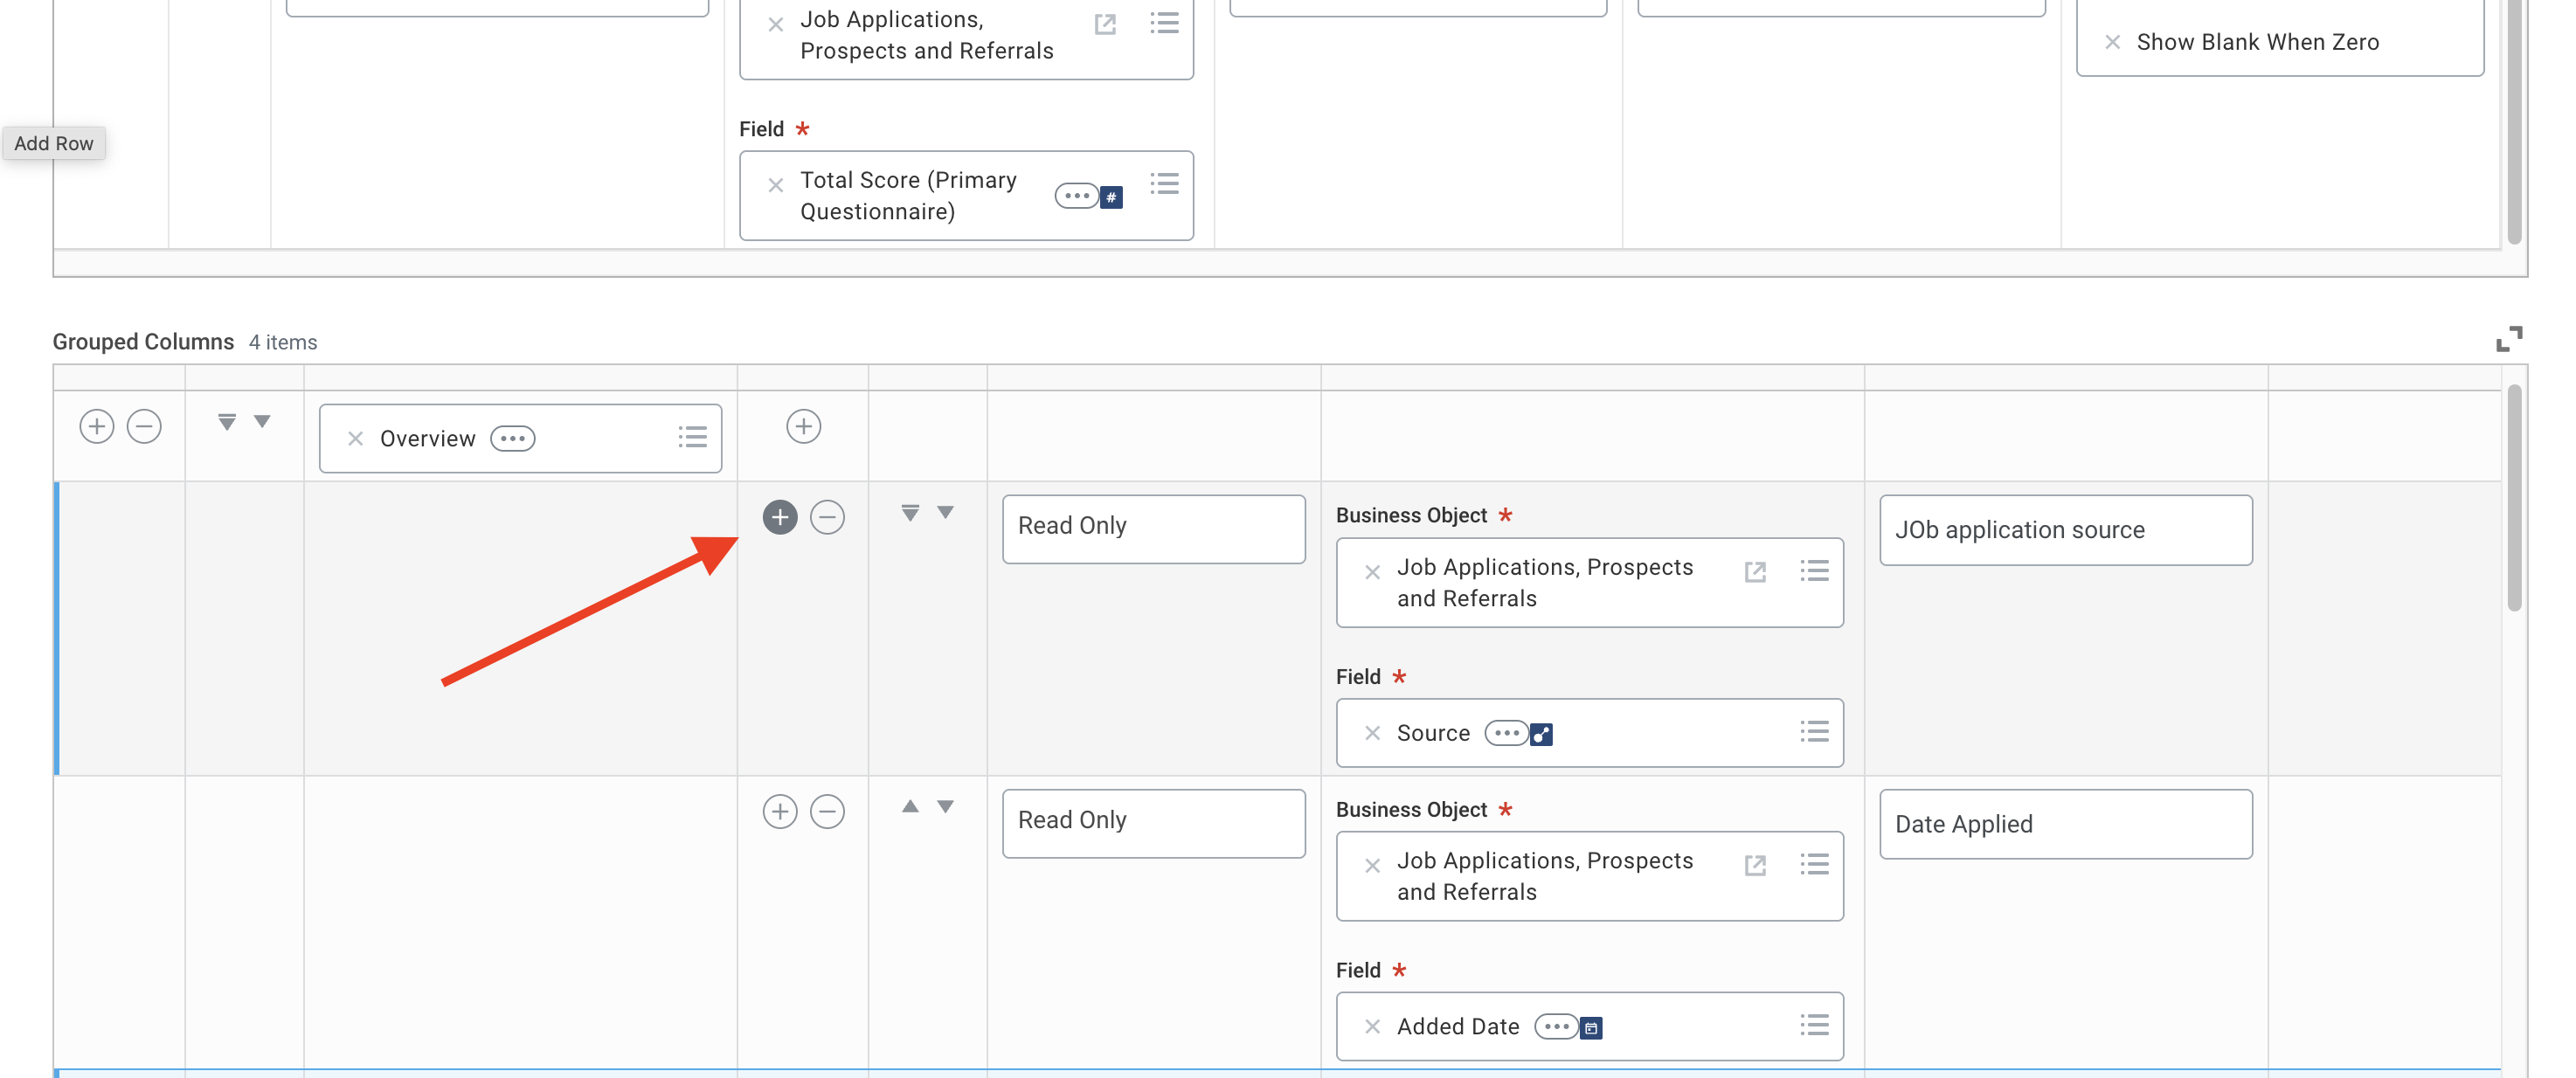Remove Total Score (Primary Questionnaire) field value
2576x1078 pixels.
(x=775, y=185)
